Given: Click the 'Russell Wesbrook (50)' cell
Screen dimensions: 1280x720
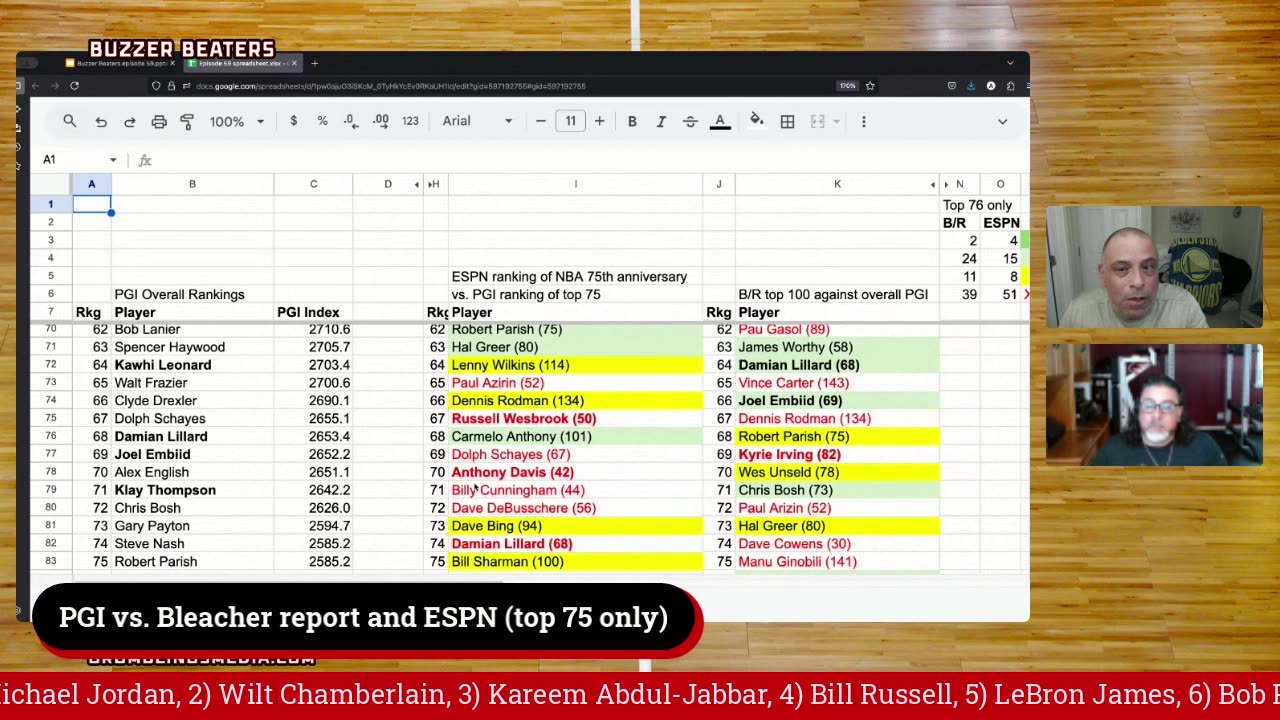Looking at the screenshot, I should [x=575, y=419].
